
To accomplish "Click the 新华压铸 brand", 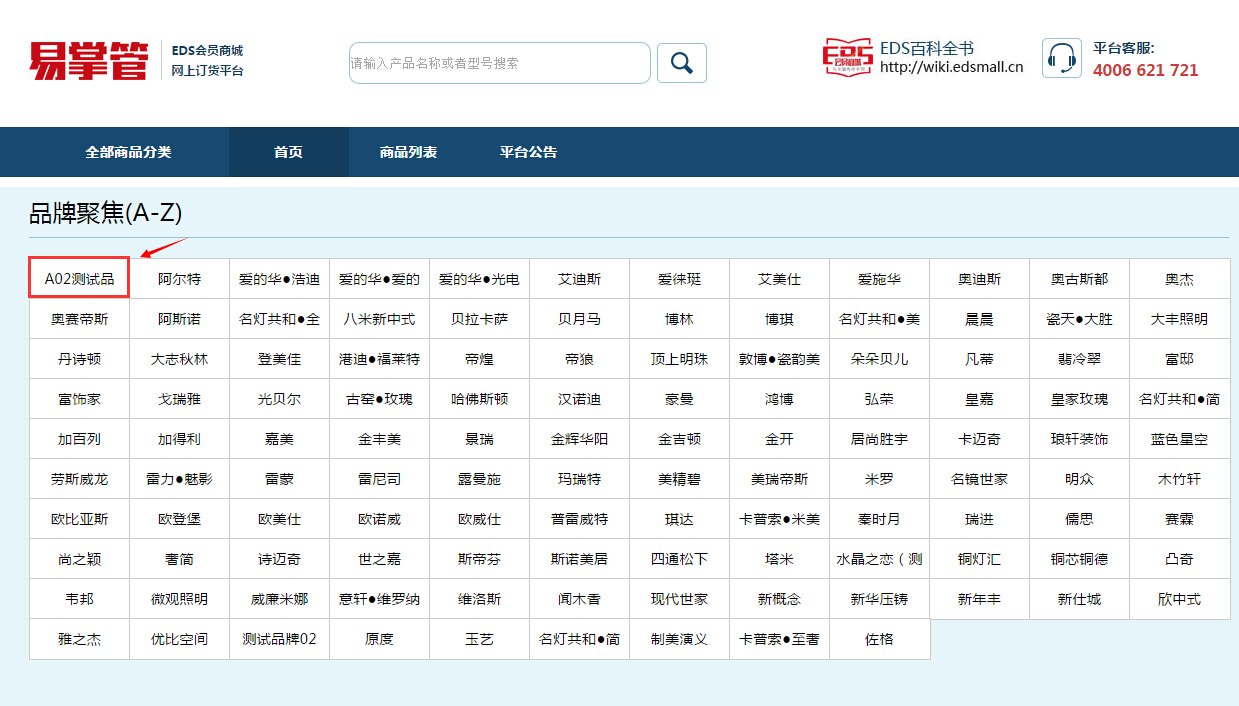I will click(x=880, y=599).
